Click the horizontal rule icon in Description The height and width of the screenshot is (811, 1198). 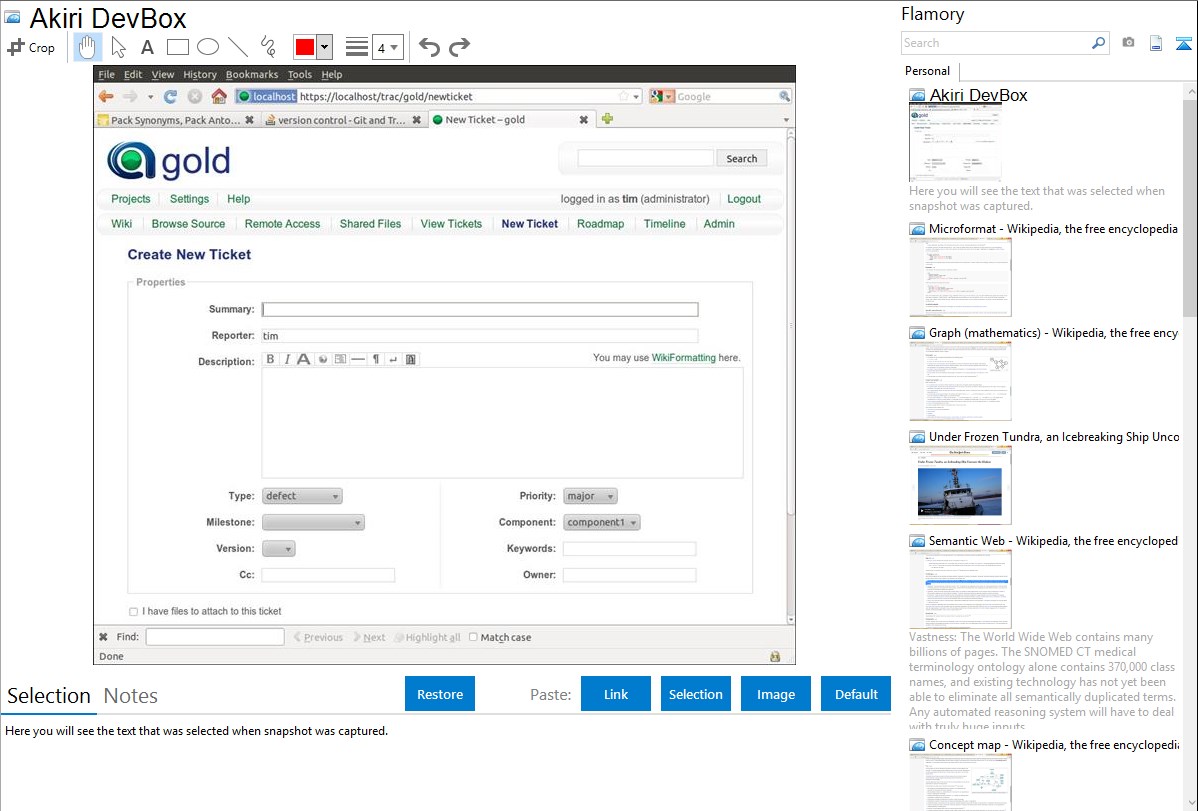[358, 358]
